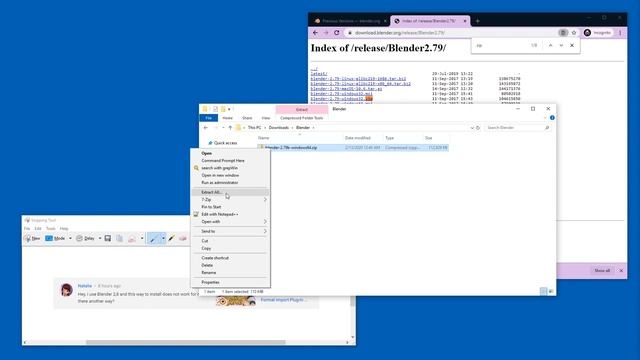Open the File tab in Explorer ribbon
This screenshot has width=640, height=360.
point(209,118)
